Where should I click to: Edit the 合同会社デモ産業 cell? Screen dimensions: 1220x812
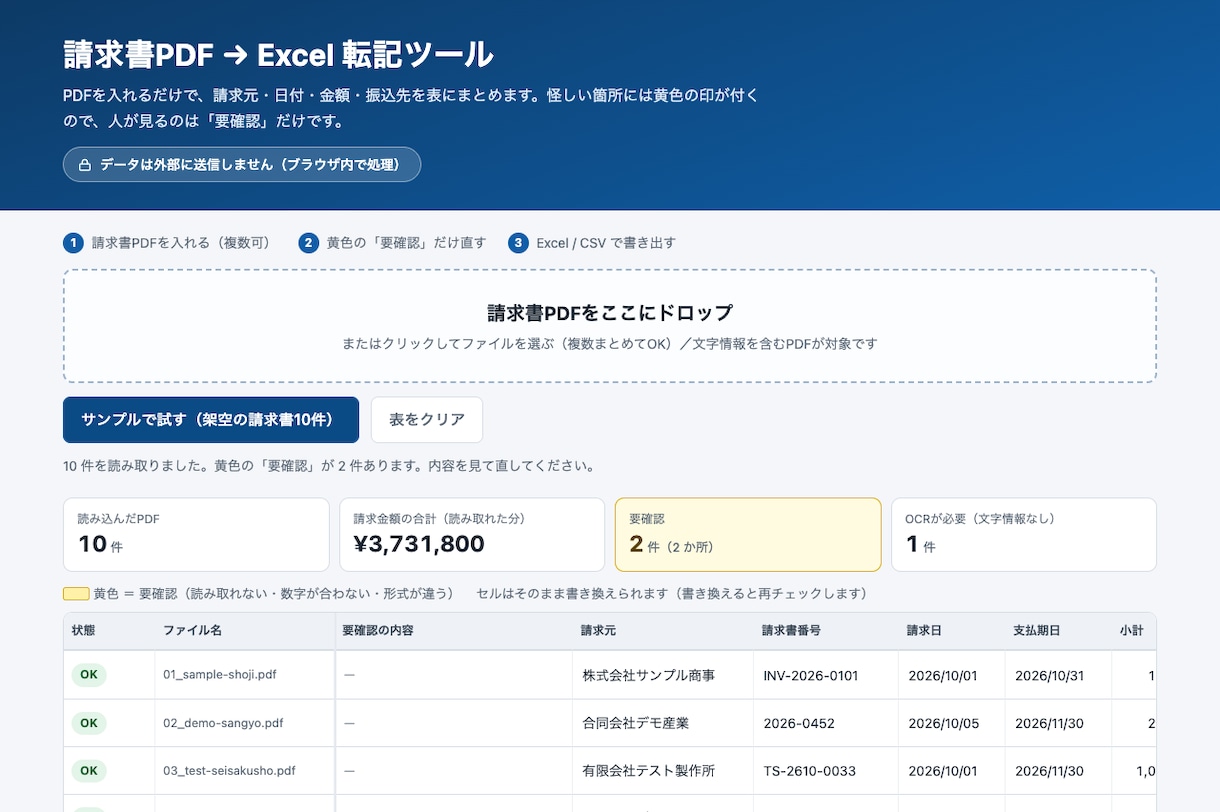[x=663, y=723]
